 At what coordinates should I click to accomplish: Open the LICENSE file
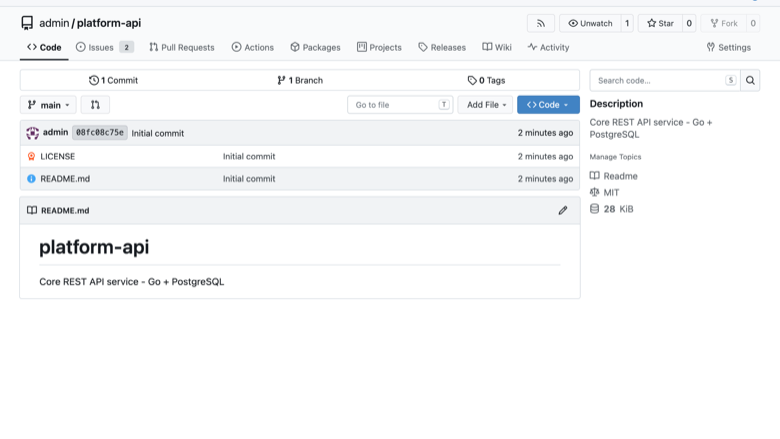[x=58, y=156]
